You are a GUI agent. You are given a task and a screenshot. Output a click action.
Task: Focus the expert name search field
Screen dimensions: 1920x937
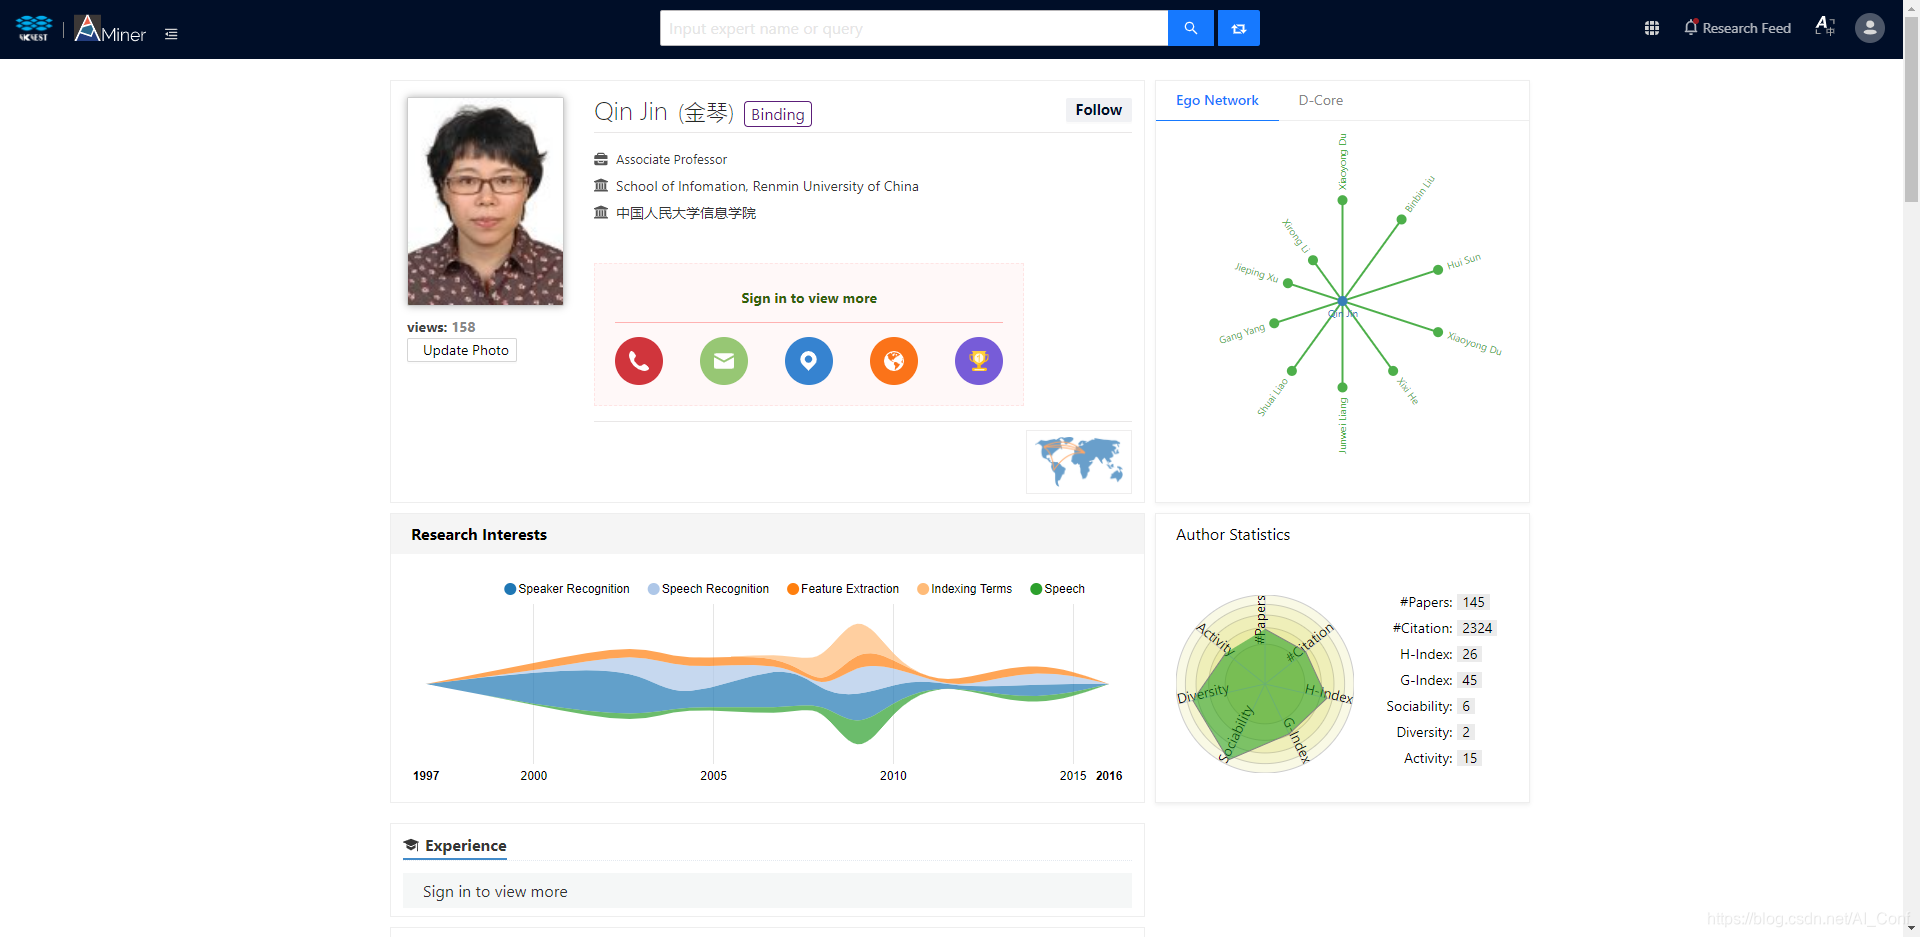[914, 28]
